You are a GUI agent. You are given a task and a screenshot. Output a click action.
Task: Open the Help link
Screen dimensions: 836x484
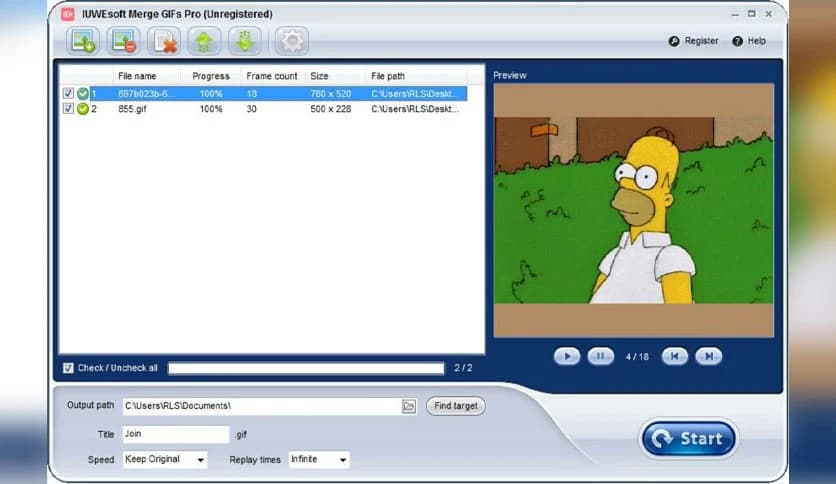pos(757,41)
